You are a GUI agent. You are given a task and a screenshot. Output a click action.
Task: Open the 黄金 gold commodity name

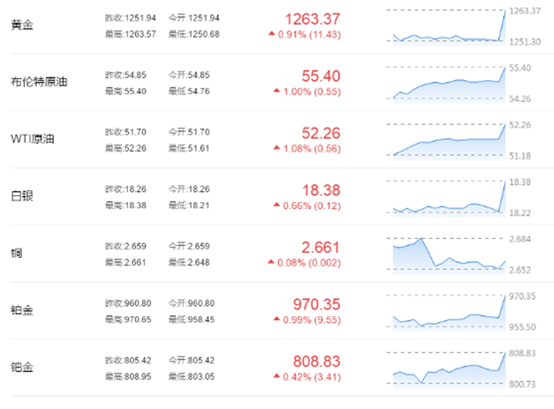pyautogui.click(x=22, y=25)
